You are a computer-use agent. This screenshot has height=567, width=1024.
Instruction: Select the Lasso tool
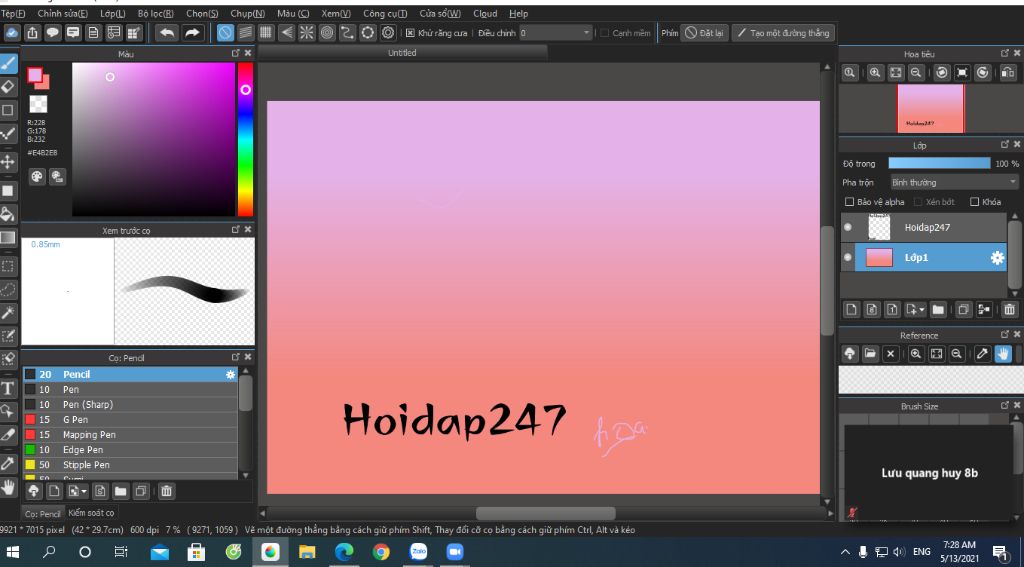coord(8,289)
